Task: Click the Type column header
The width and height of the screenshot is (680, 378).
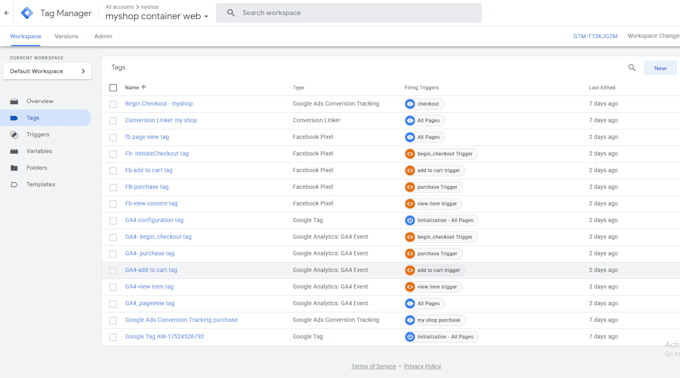Action: (x=298, y=88)
